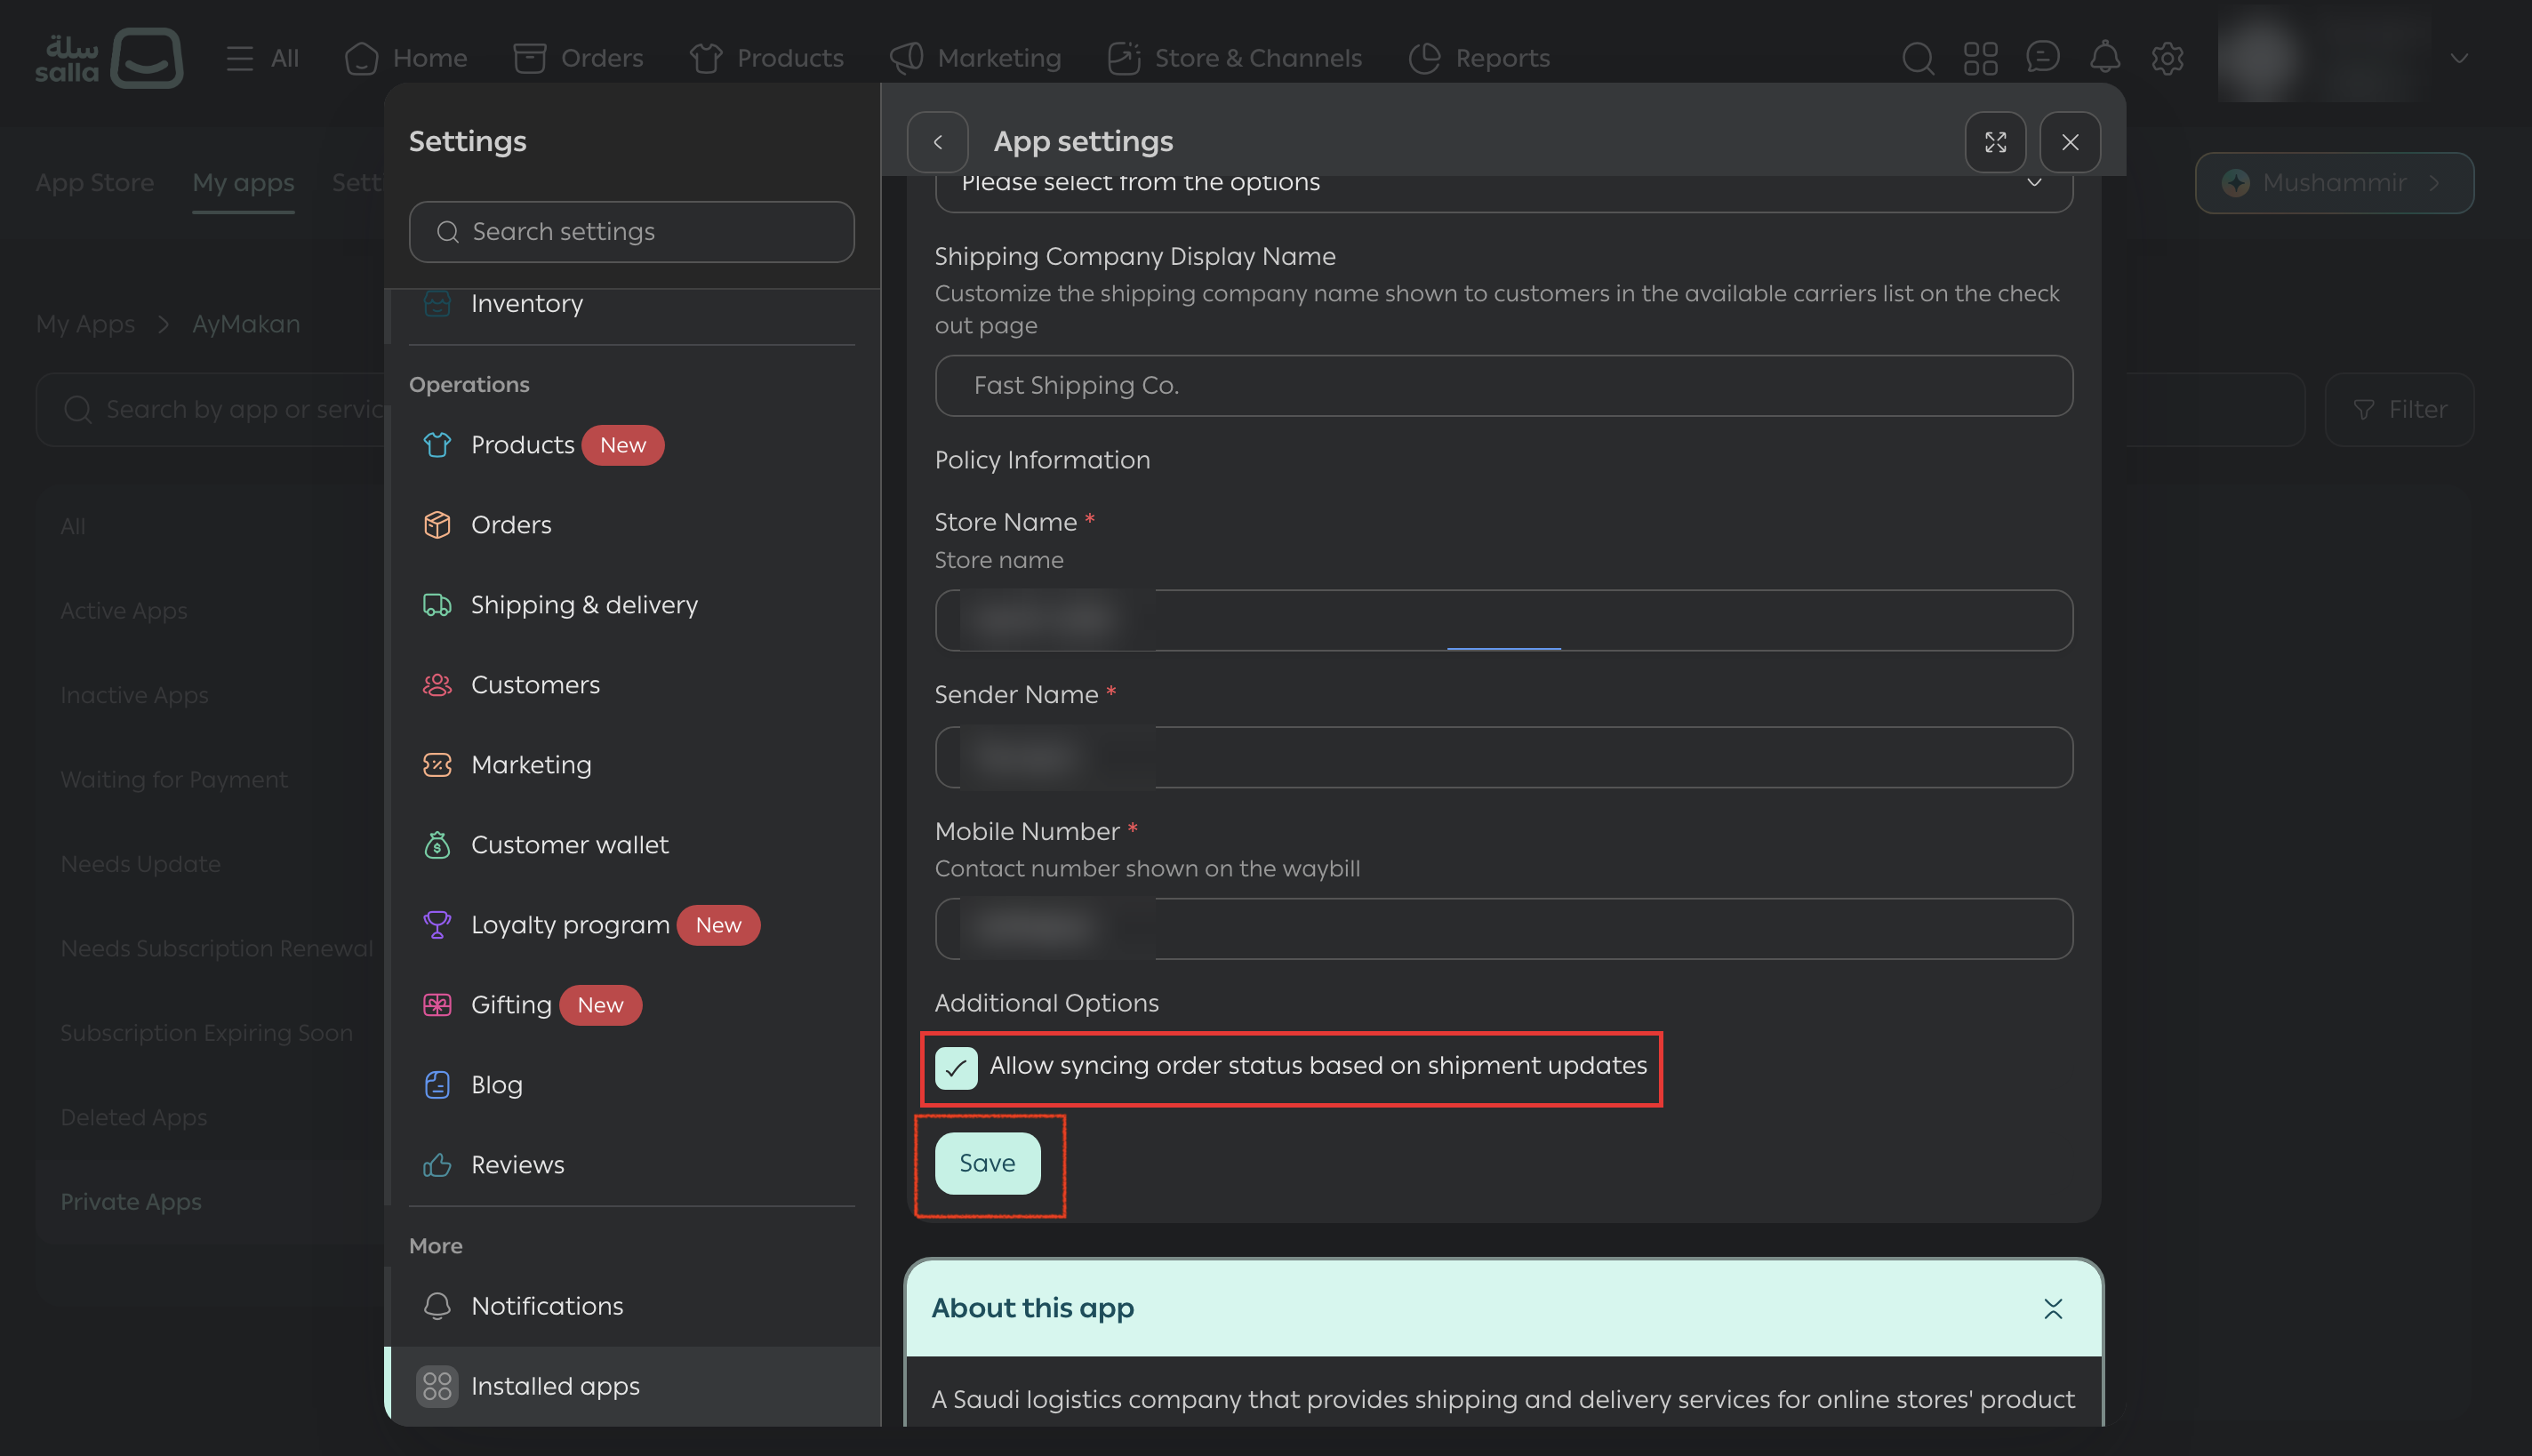Switch to the App Store tab
The image size is (2532, 1456).
(x=94, y=183)
